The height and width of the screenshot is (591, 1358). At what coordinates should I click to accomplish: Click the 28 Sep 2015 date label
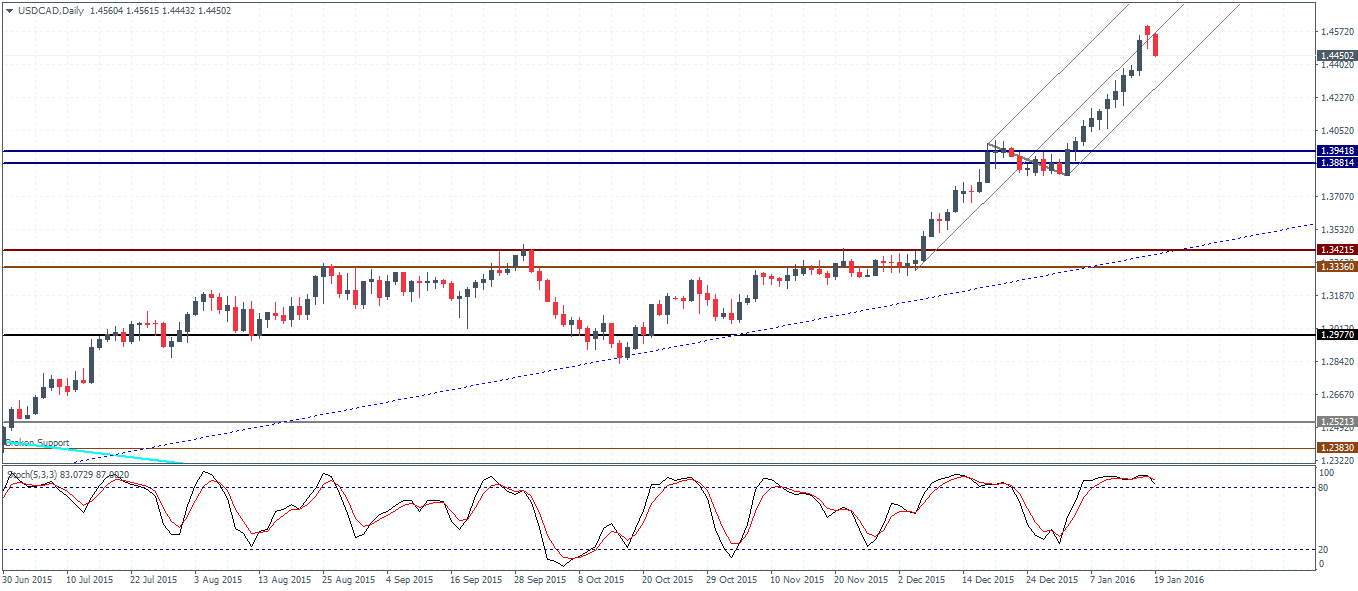[x=539, y=579]
